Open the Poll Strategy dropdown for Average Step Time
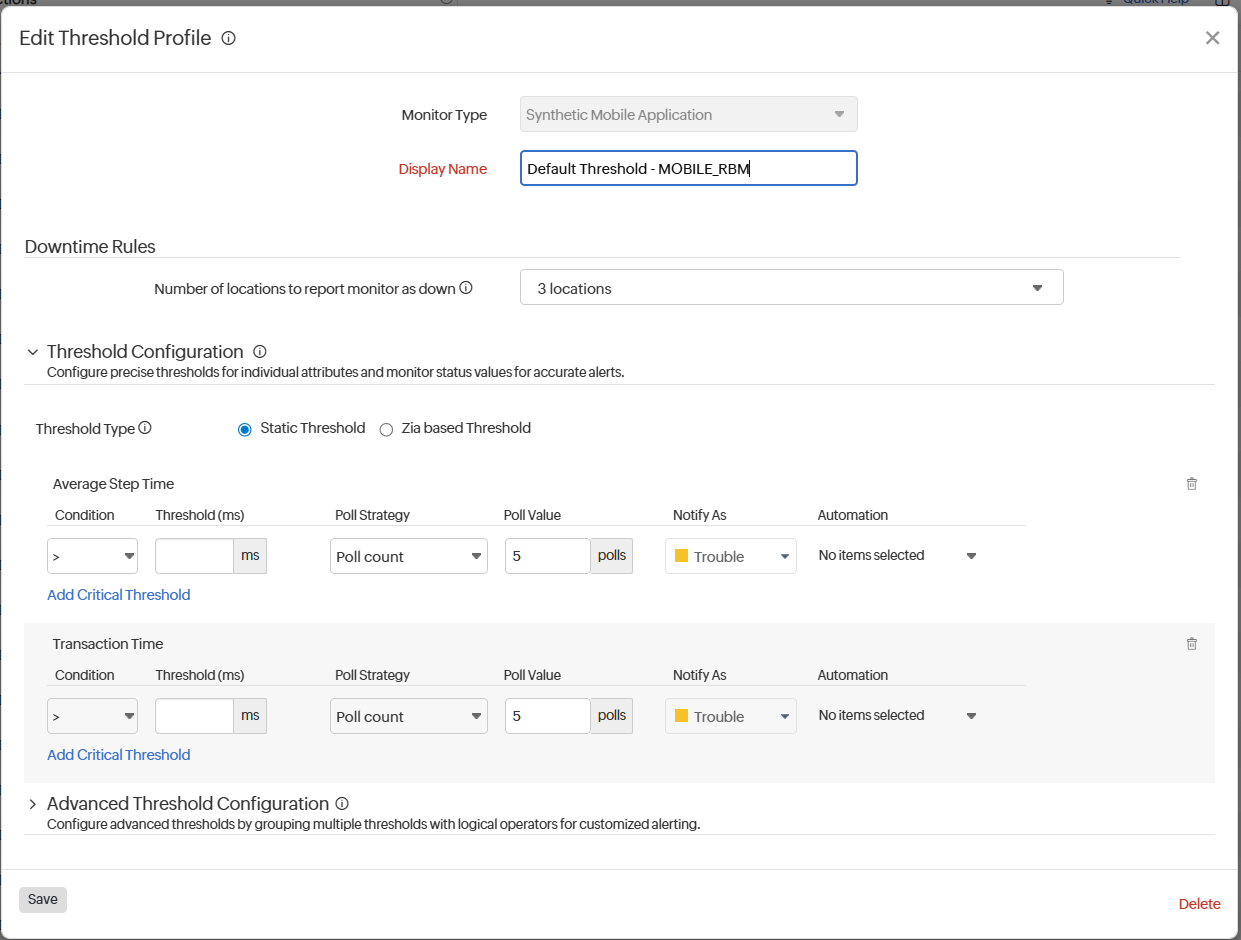This screenshot has width=1241, height=940. click(x=408, y=555)
